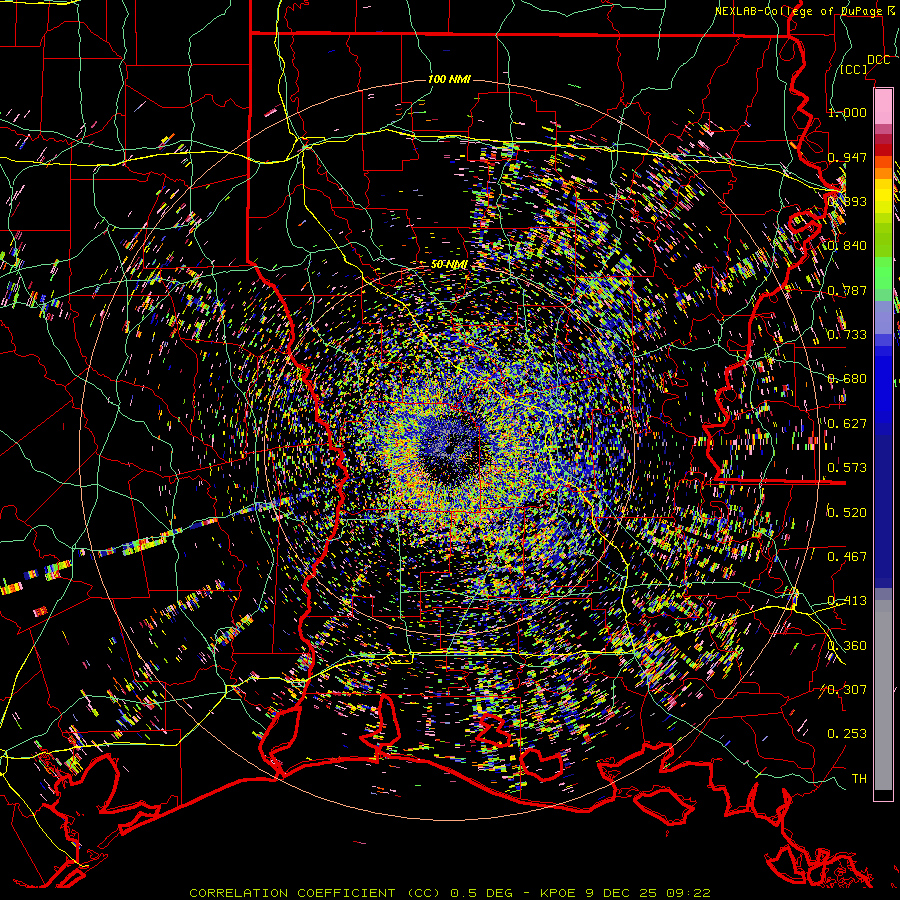The height and width of the screenshot is (900, 900).
Task: Select the 0.413 legend value
Action: [847, 601]
